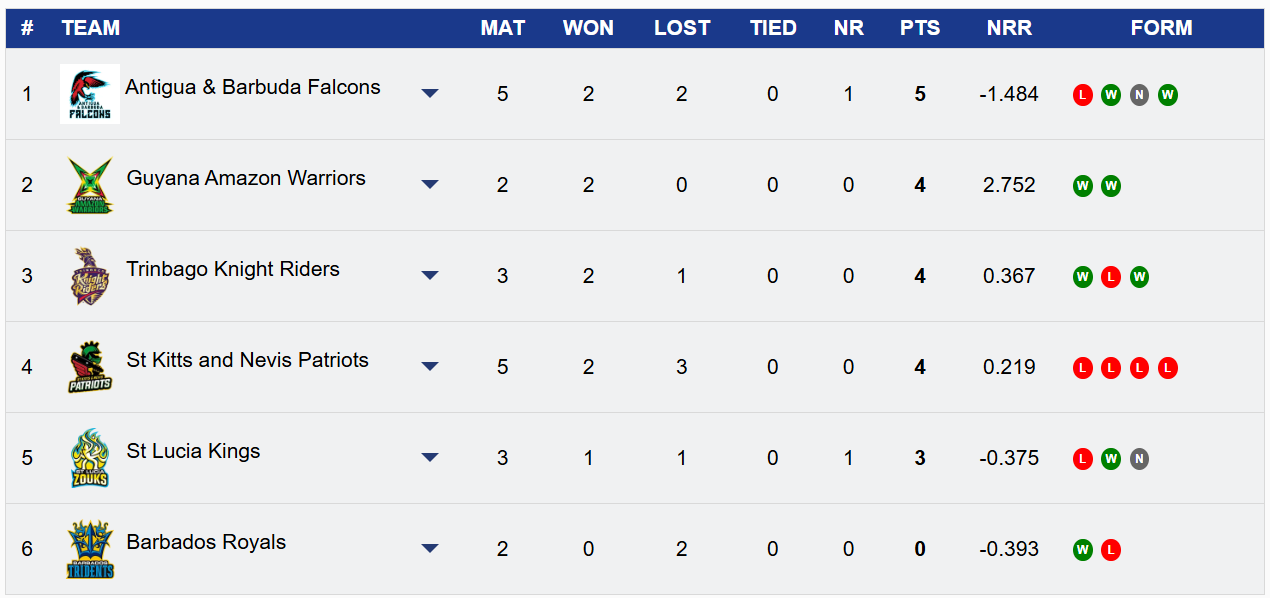This screenshot has height=598, width=1270.
Task: Expand the Antigua & Barbuda Falcons row details
Action: click(x=430, y=93)
